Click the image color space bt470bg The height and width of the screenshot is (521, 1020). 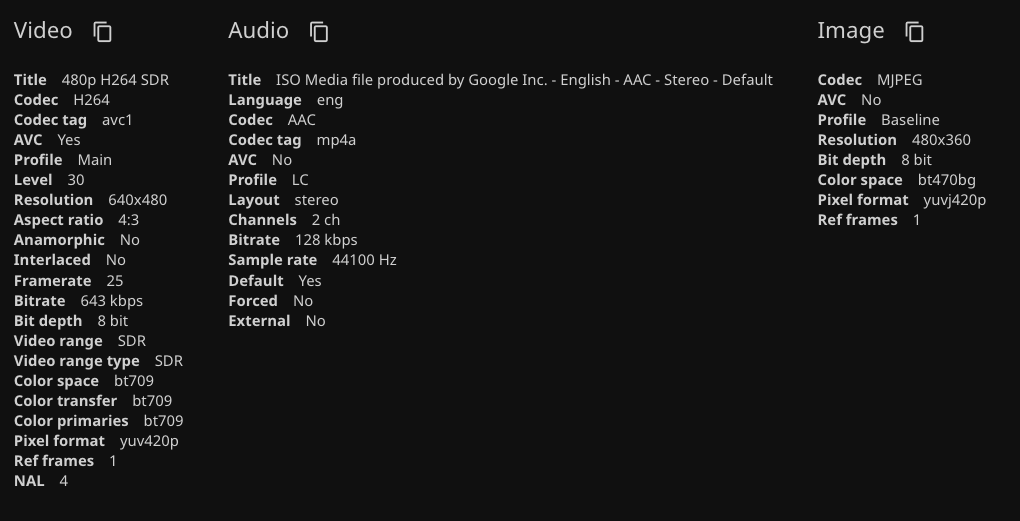click(946, 180)
